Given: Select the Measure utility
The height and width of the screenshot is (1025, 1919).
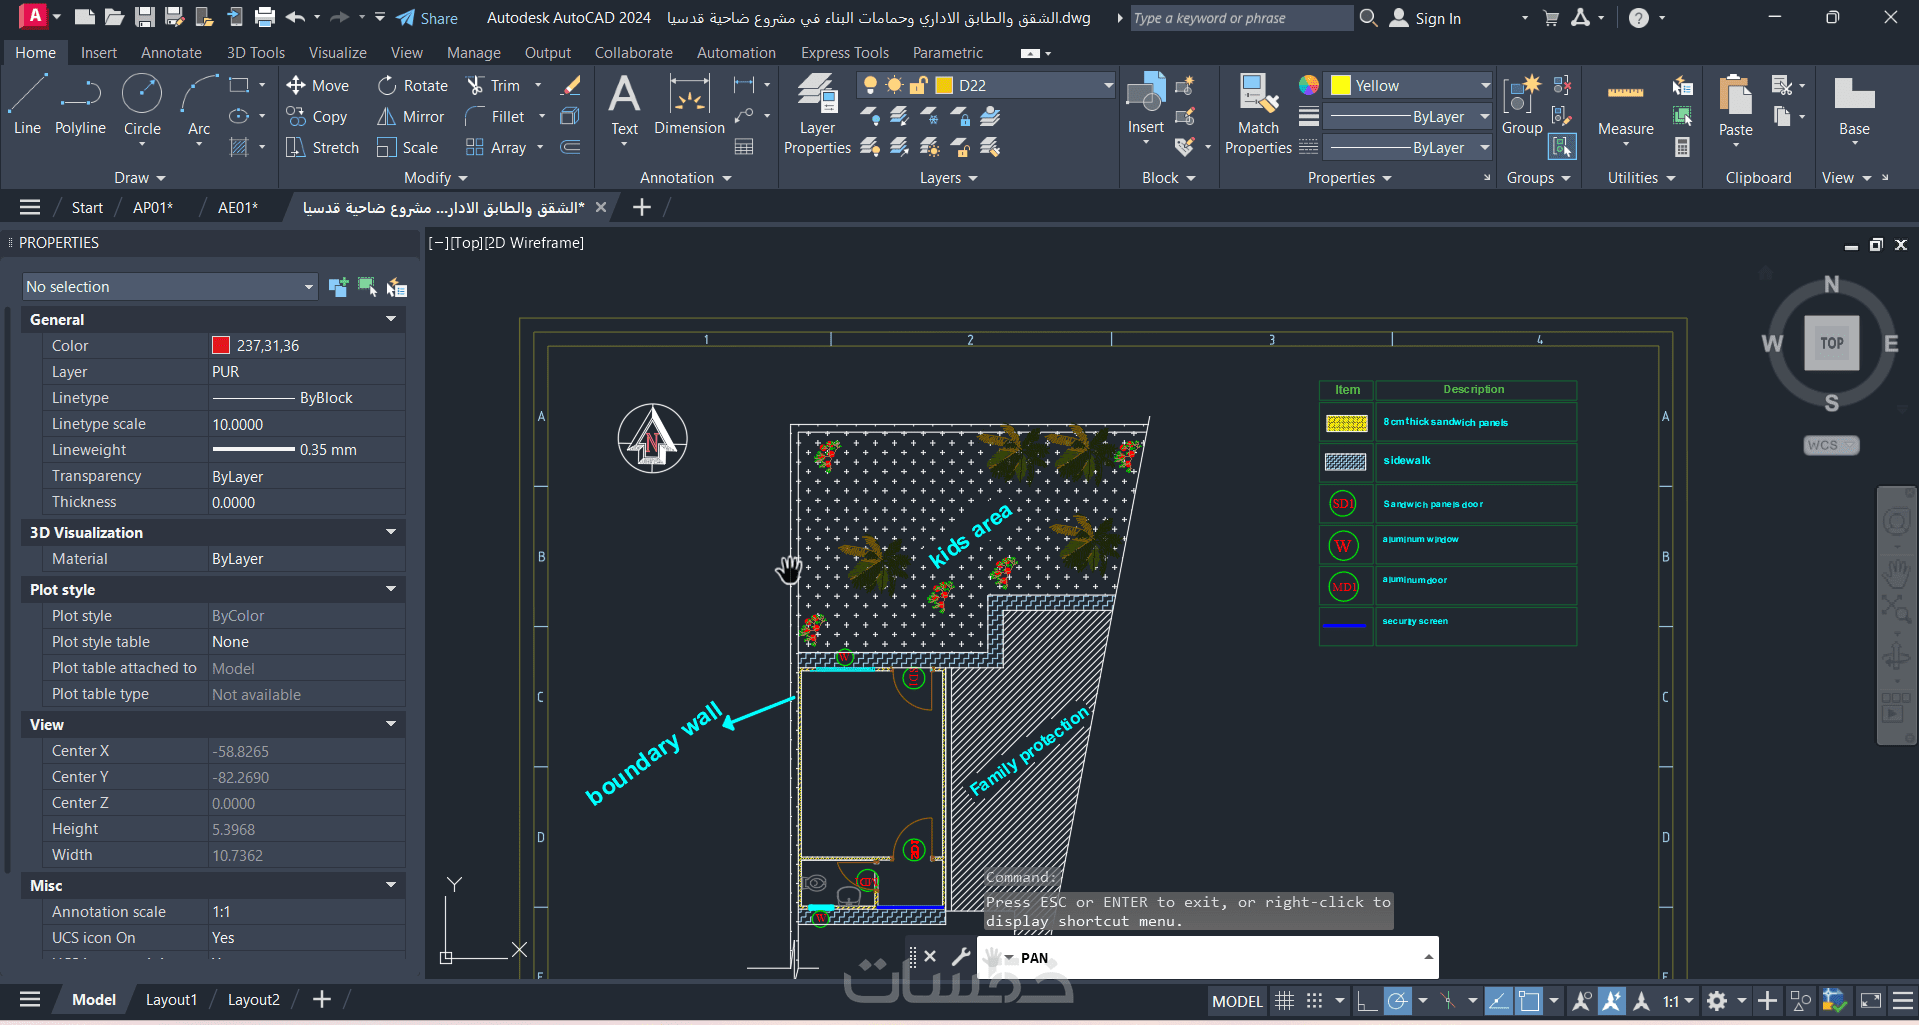Looking at the screenshot, I should coord(1625,108).
